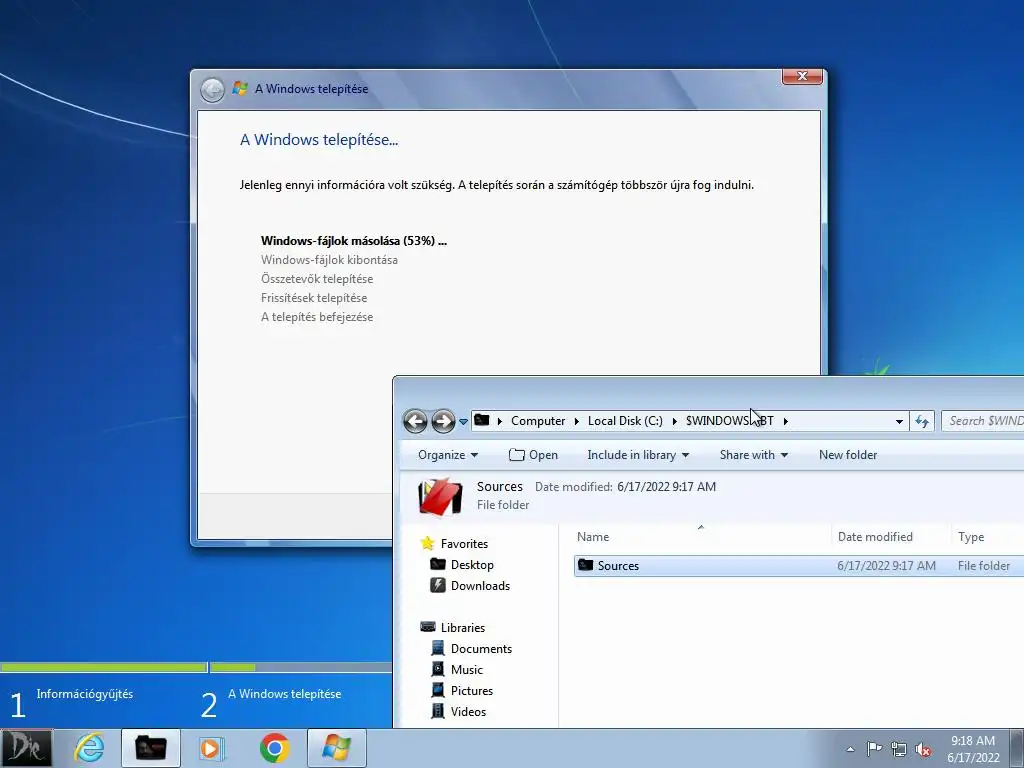Refresh the Explorer folder view
Viewport: 1024px width, 768px height.
coord(922,421)
